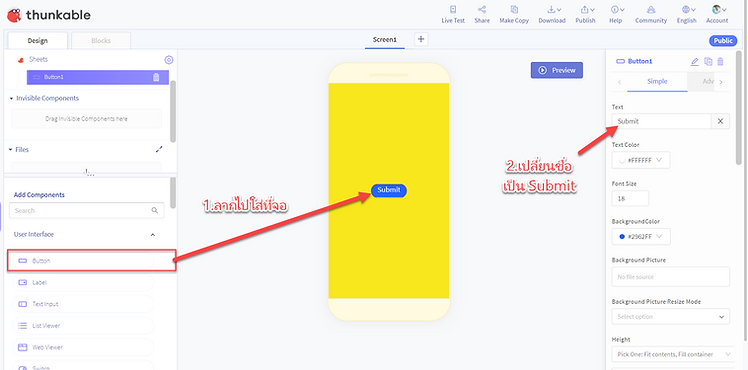Select Button1 in component tree
The width and height of the screenshot is (748, 370).
(x=98, y=77)
